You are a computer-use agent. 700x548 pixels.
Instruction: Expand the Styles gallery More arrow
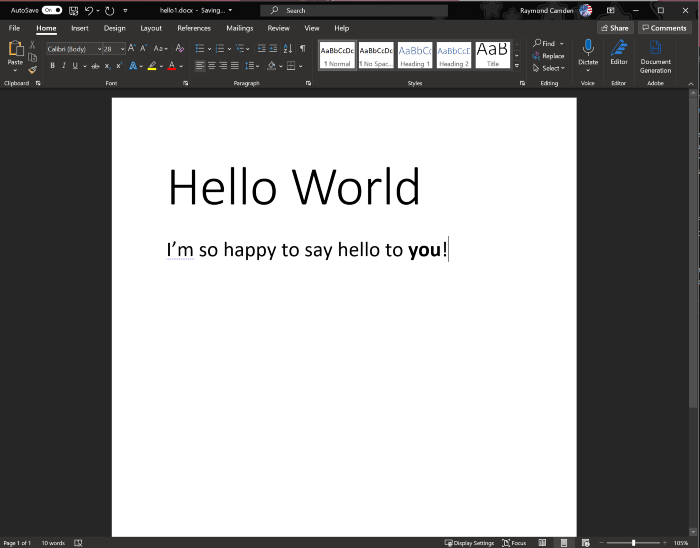point(517,67)
